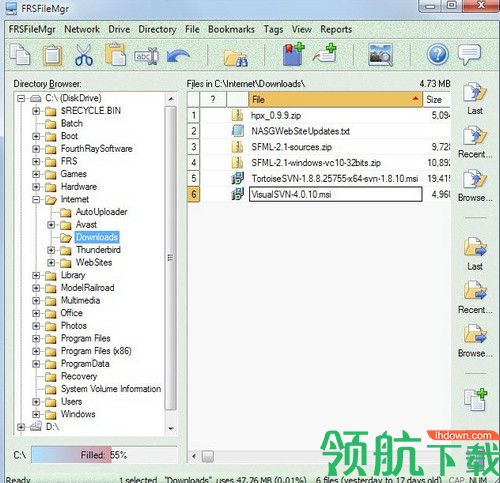
Task: Click the speech bubble feedback icon
Action: click(x=469, y=55)
